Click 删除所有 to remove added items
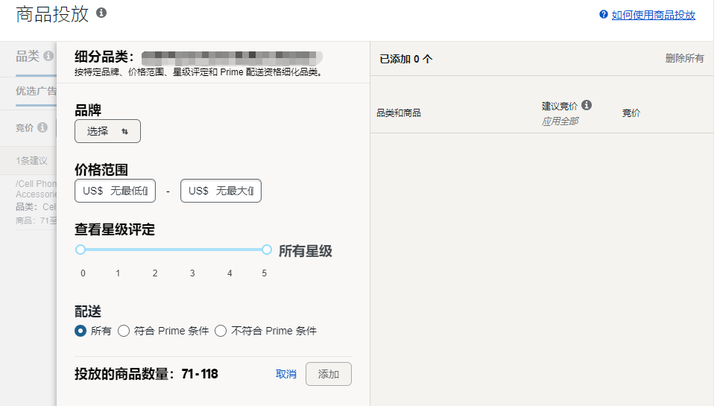720x406 pixels. (684, 59)
